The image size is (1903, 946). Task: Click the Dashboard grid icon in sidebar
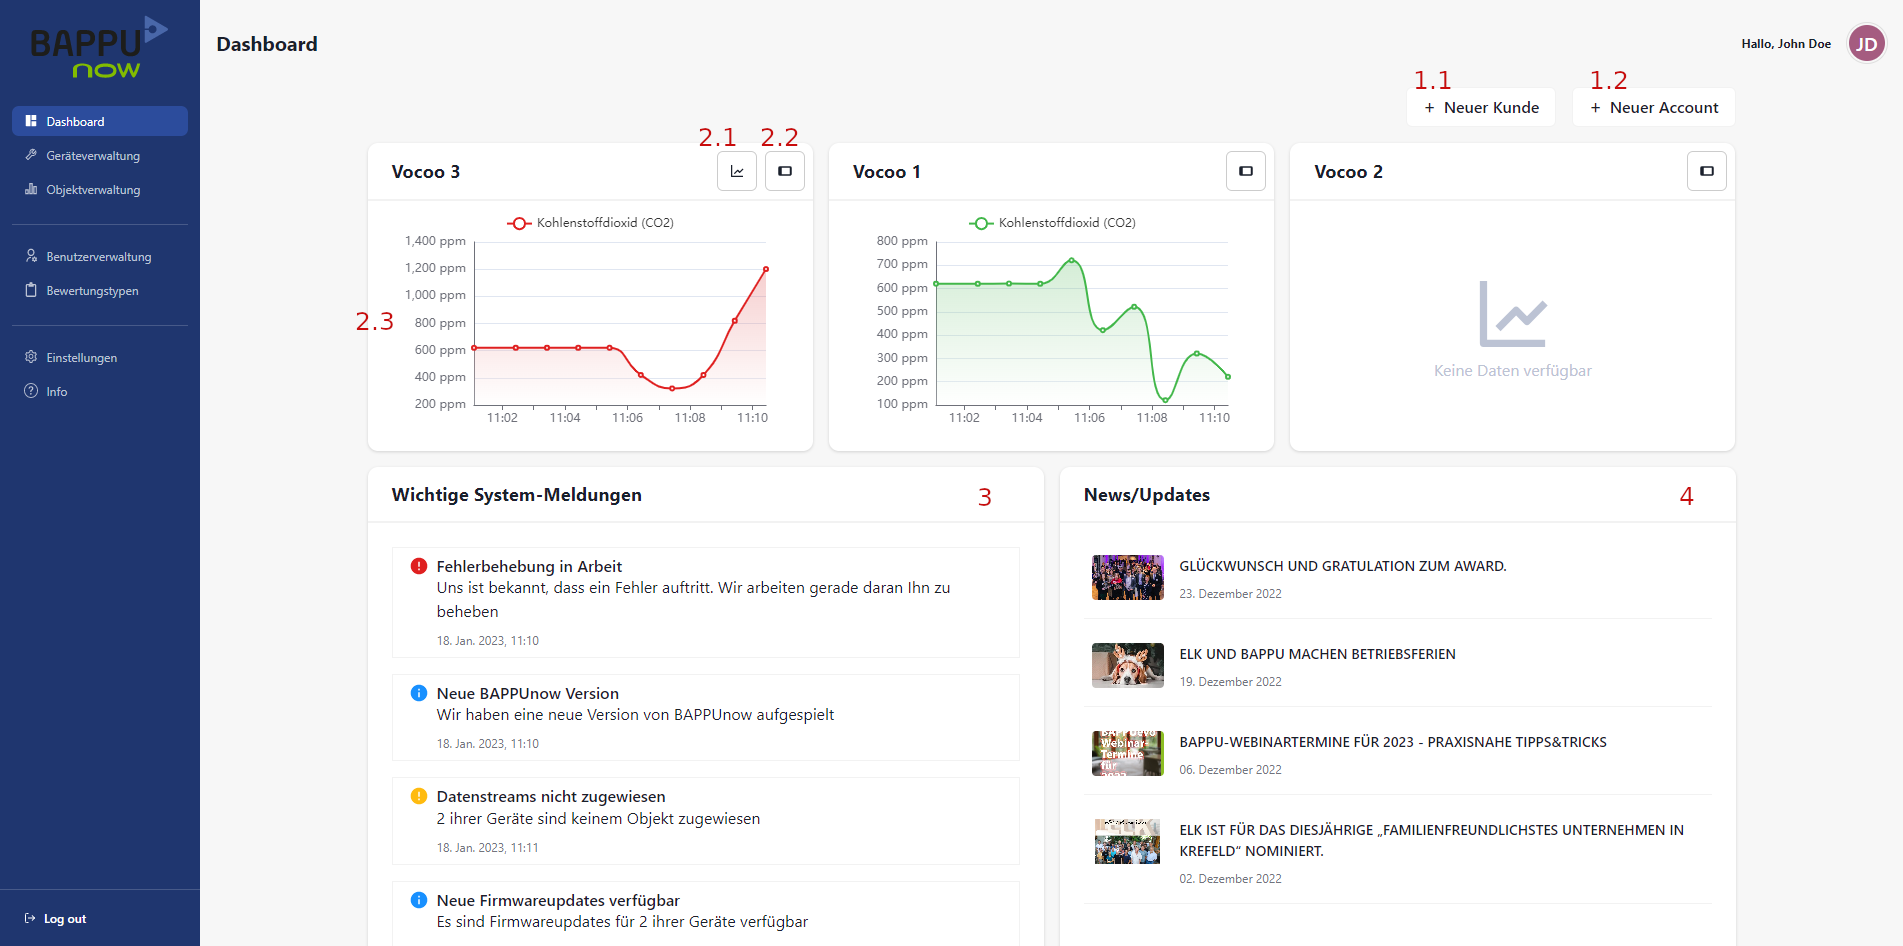[x=31, y=121]
